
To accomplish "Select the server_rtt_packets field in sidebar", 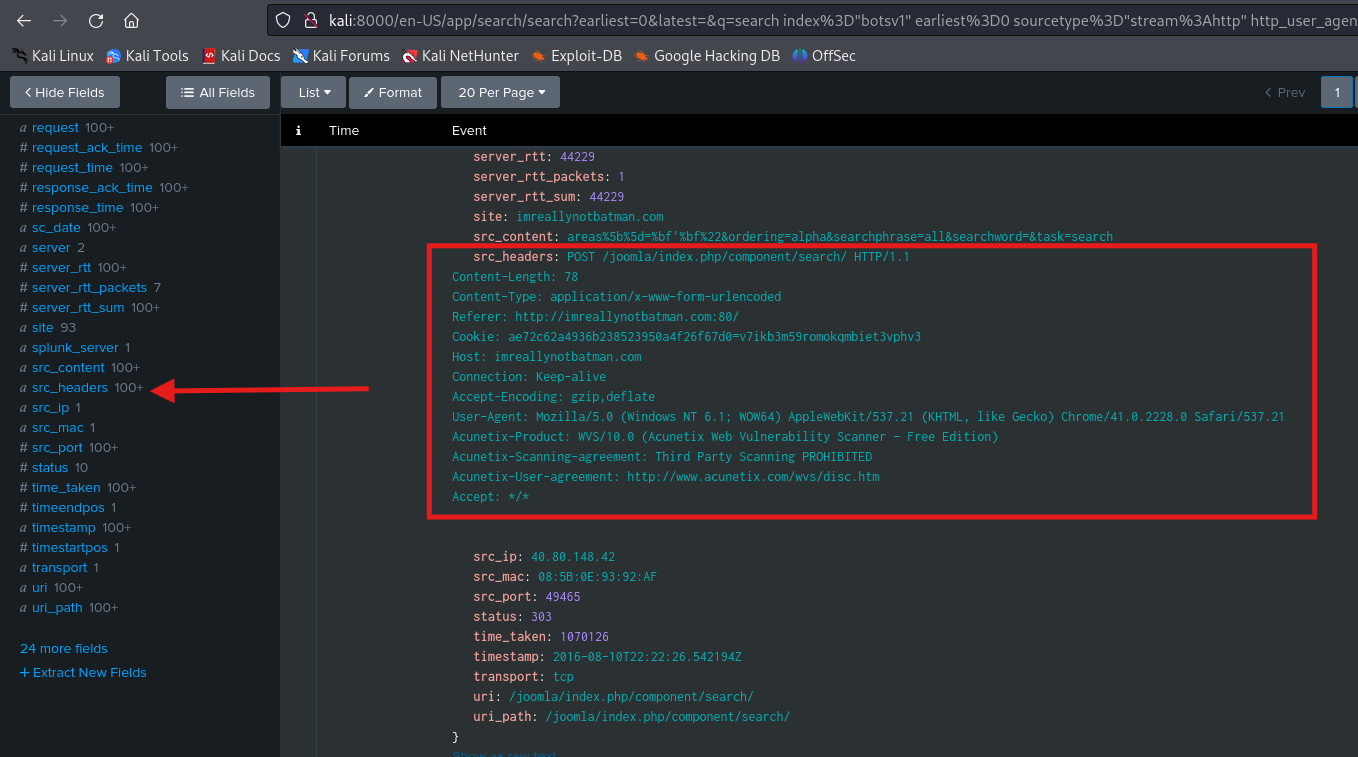I will tap(89, 288).
